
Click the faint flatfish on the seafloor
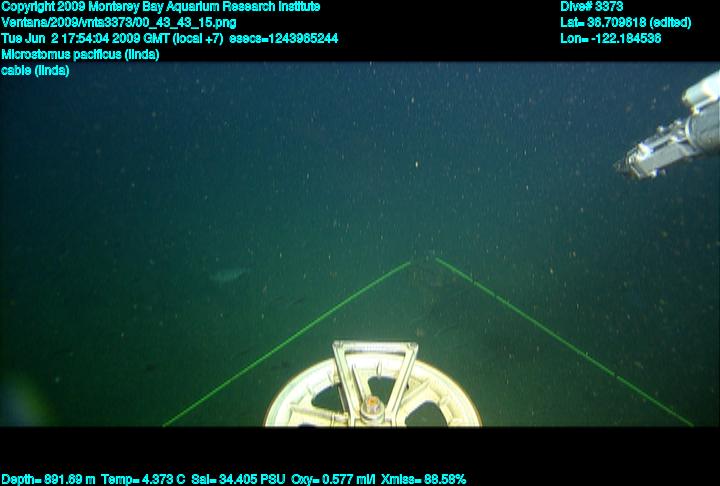(x=228, y=275)
